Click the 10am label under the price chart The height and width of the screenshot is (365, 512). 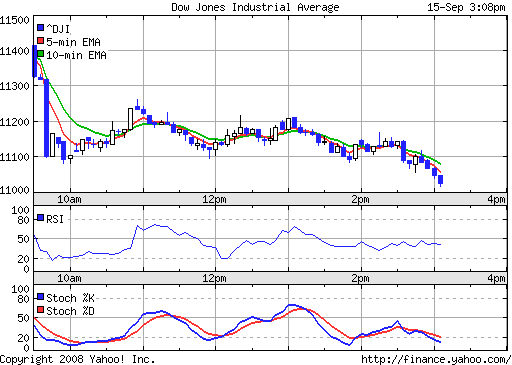[x=69, y=199]
